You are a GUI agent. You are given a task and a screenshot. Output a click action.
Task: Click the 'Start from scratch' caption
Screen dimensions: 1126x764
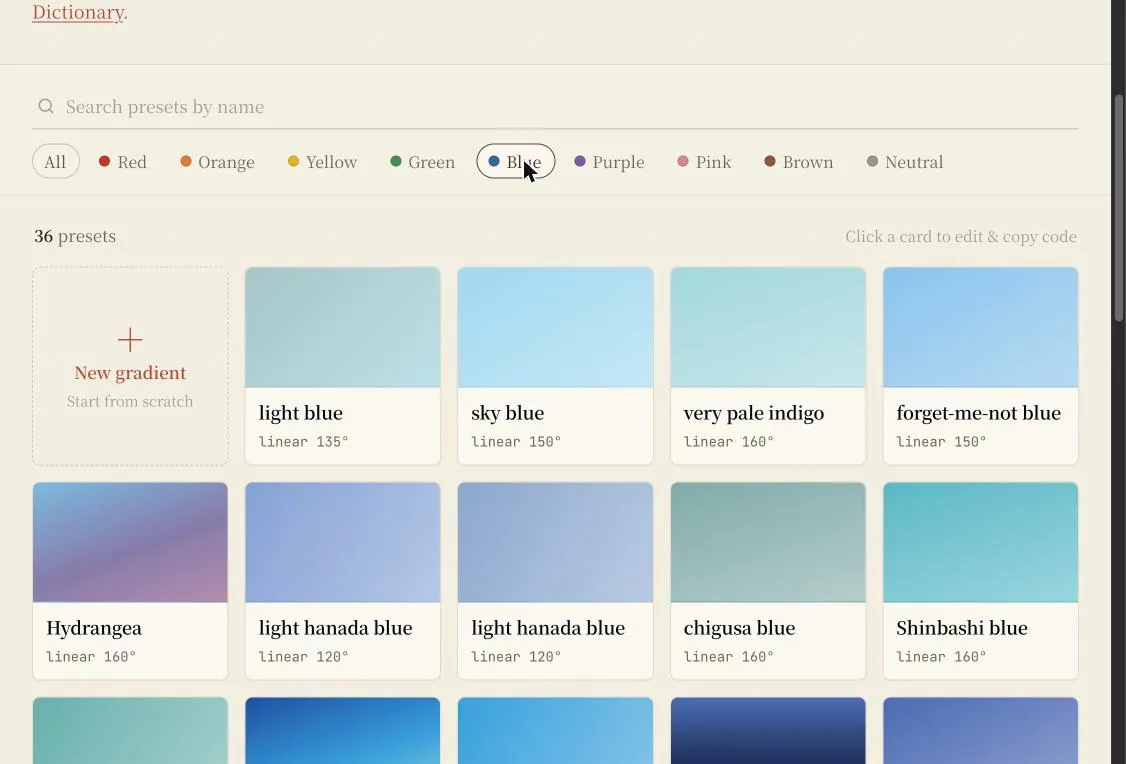pos(130,401)
